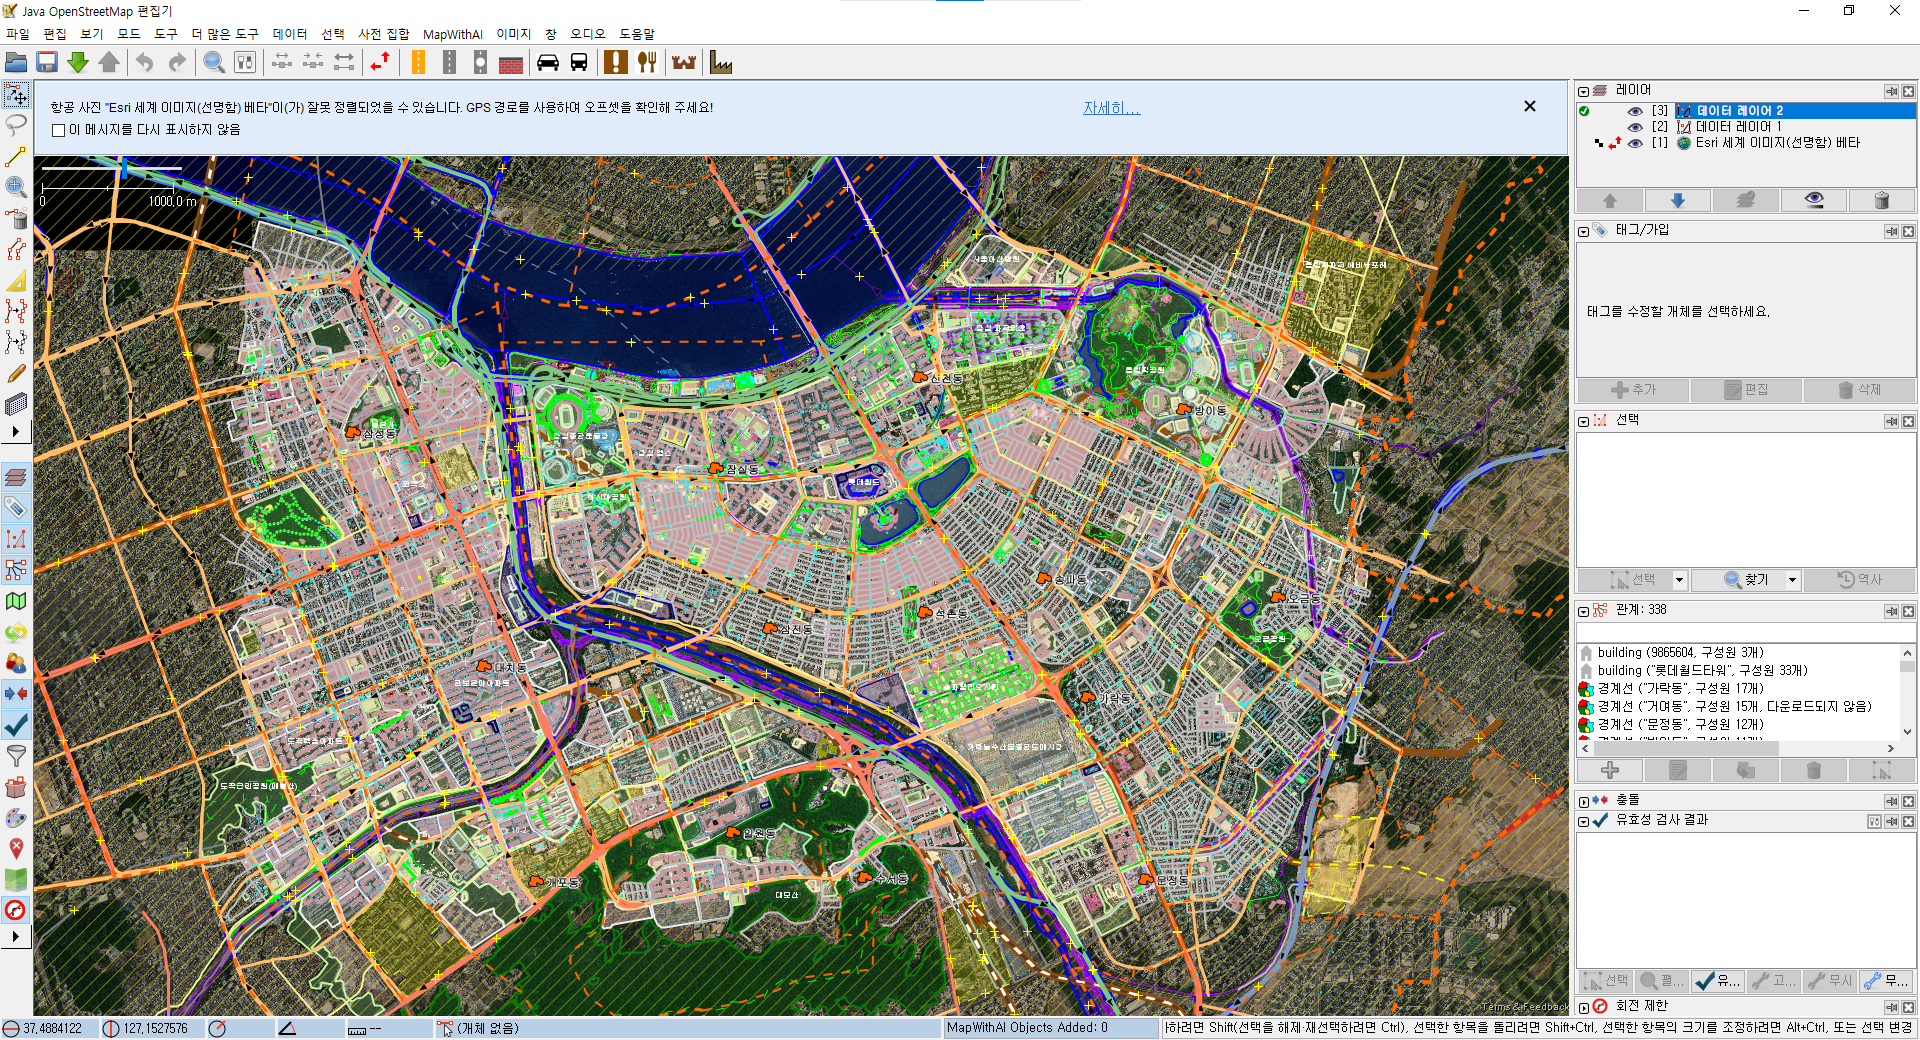
Task: Toggle visibility eye of Esri imagery layer
Action: pos(1635,143)
